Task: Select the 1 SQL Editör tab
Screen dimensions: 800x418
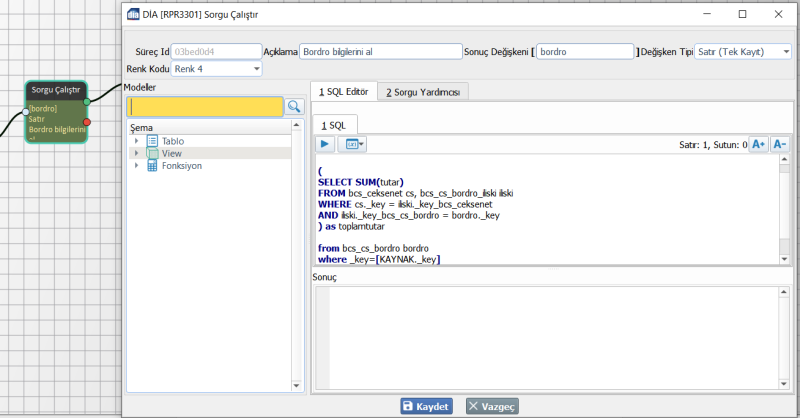Action: (343, 92)
